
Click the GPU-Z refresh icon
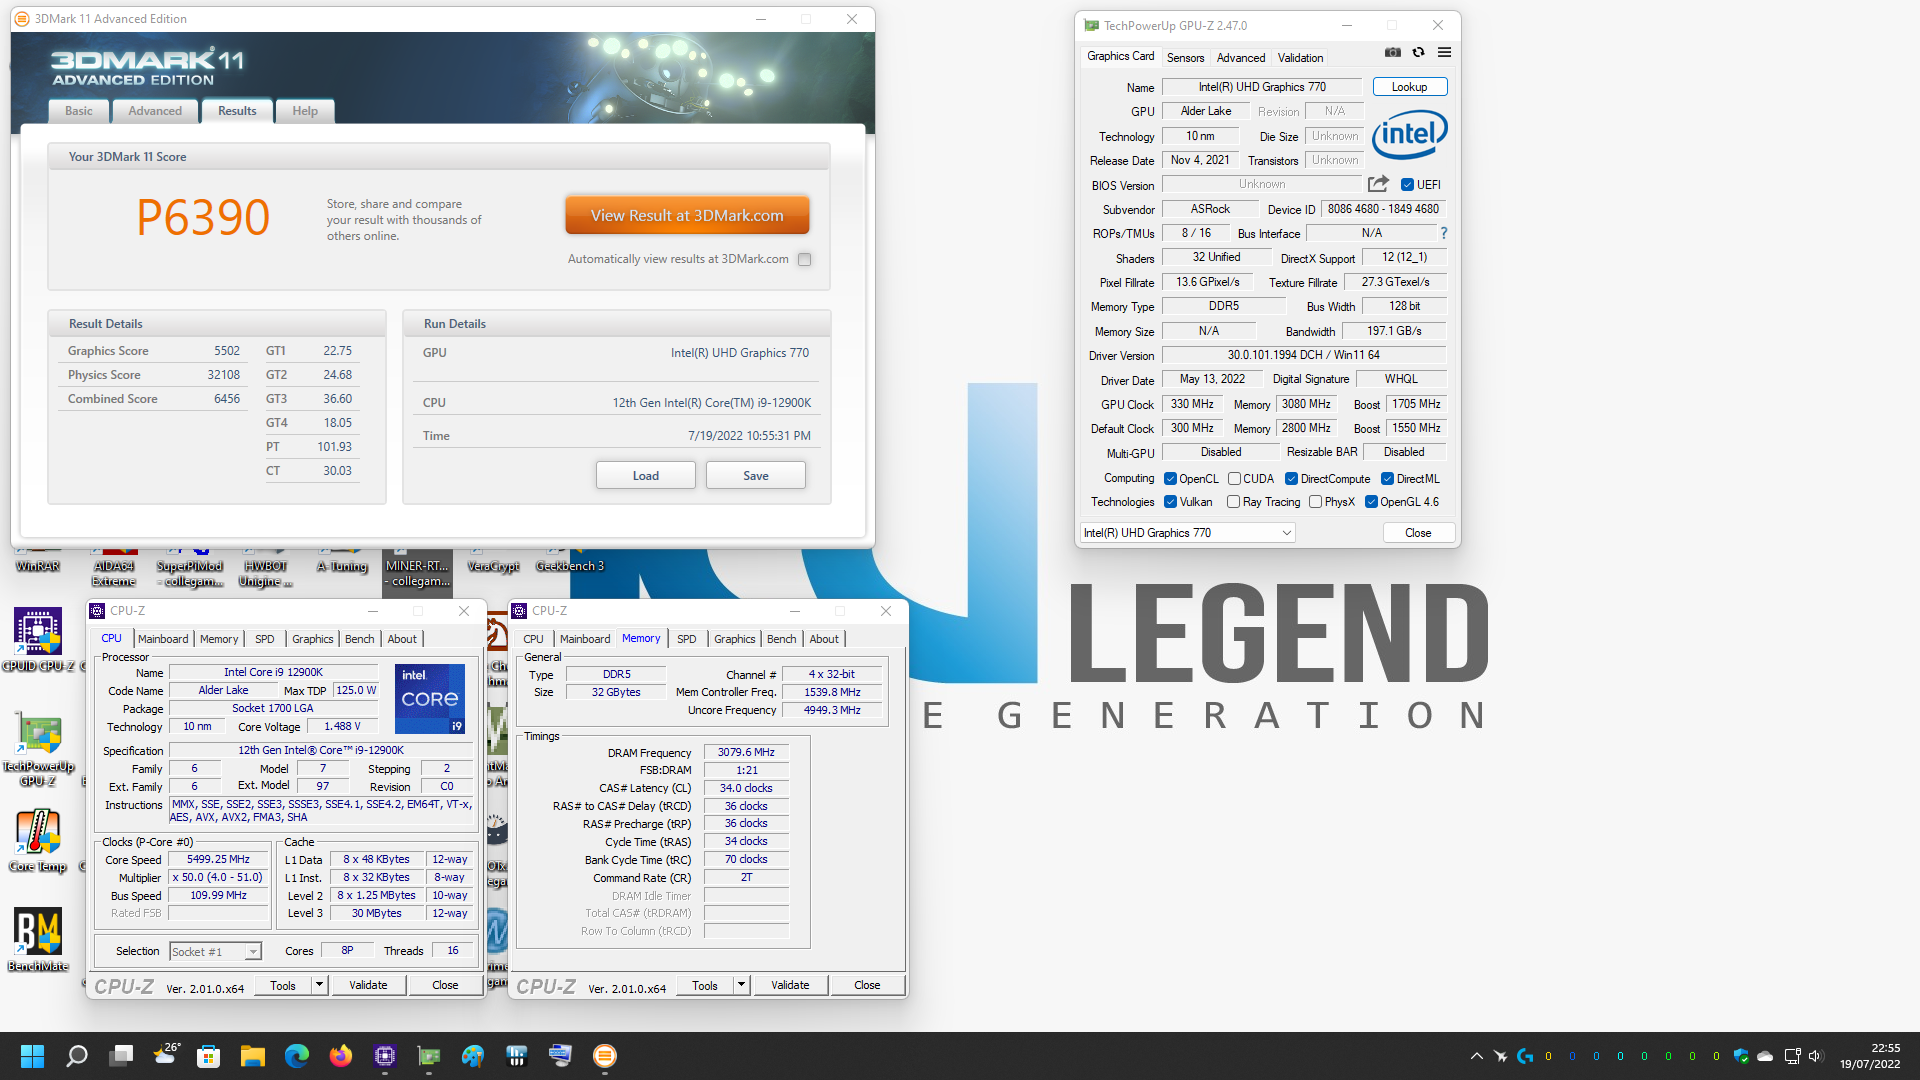pyautogui.click(x=1418, y=53)
